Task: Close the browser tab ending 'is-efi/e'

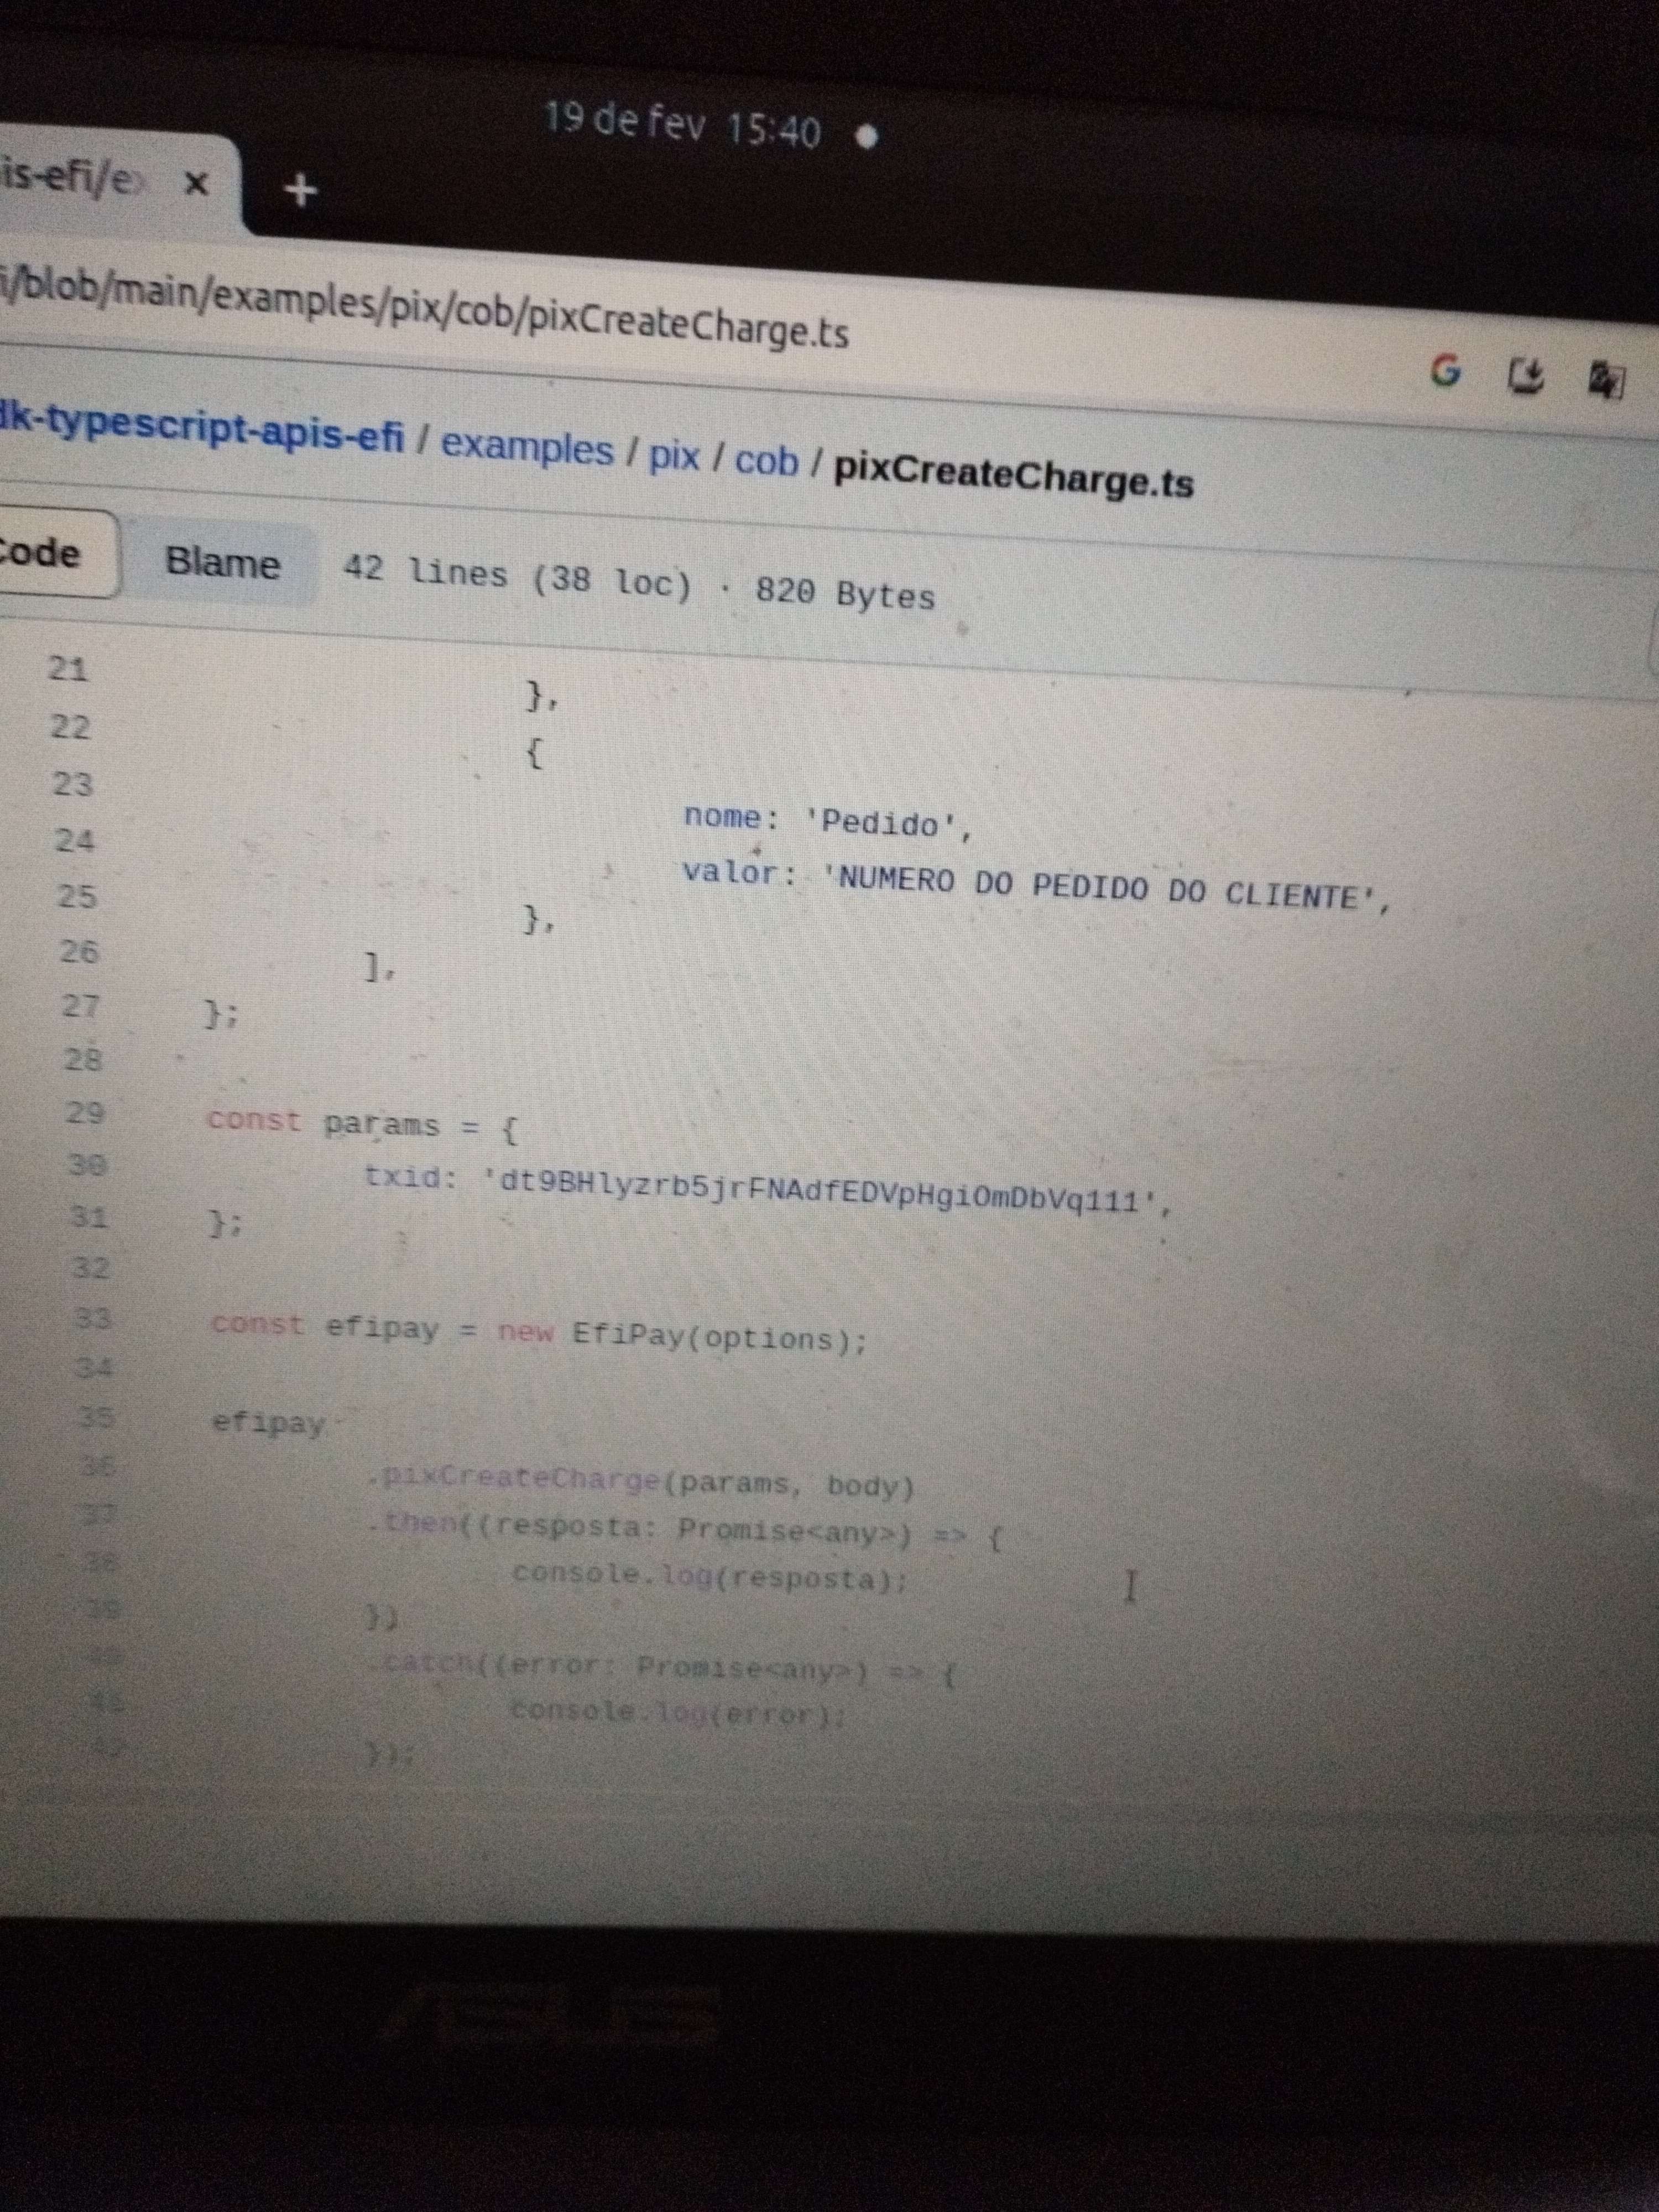Action: (x=197, y=183)
